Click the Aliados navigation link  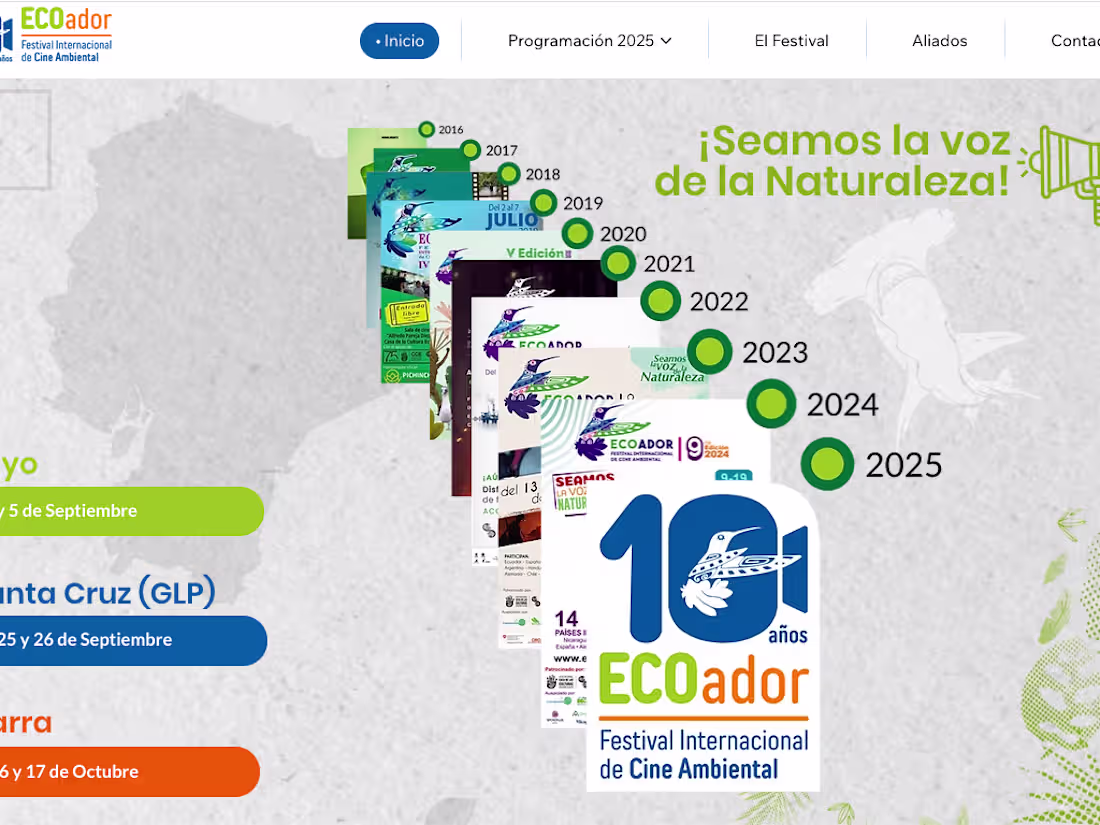(940, 41)
